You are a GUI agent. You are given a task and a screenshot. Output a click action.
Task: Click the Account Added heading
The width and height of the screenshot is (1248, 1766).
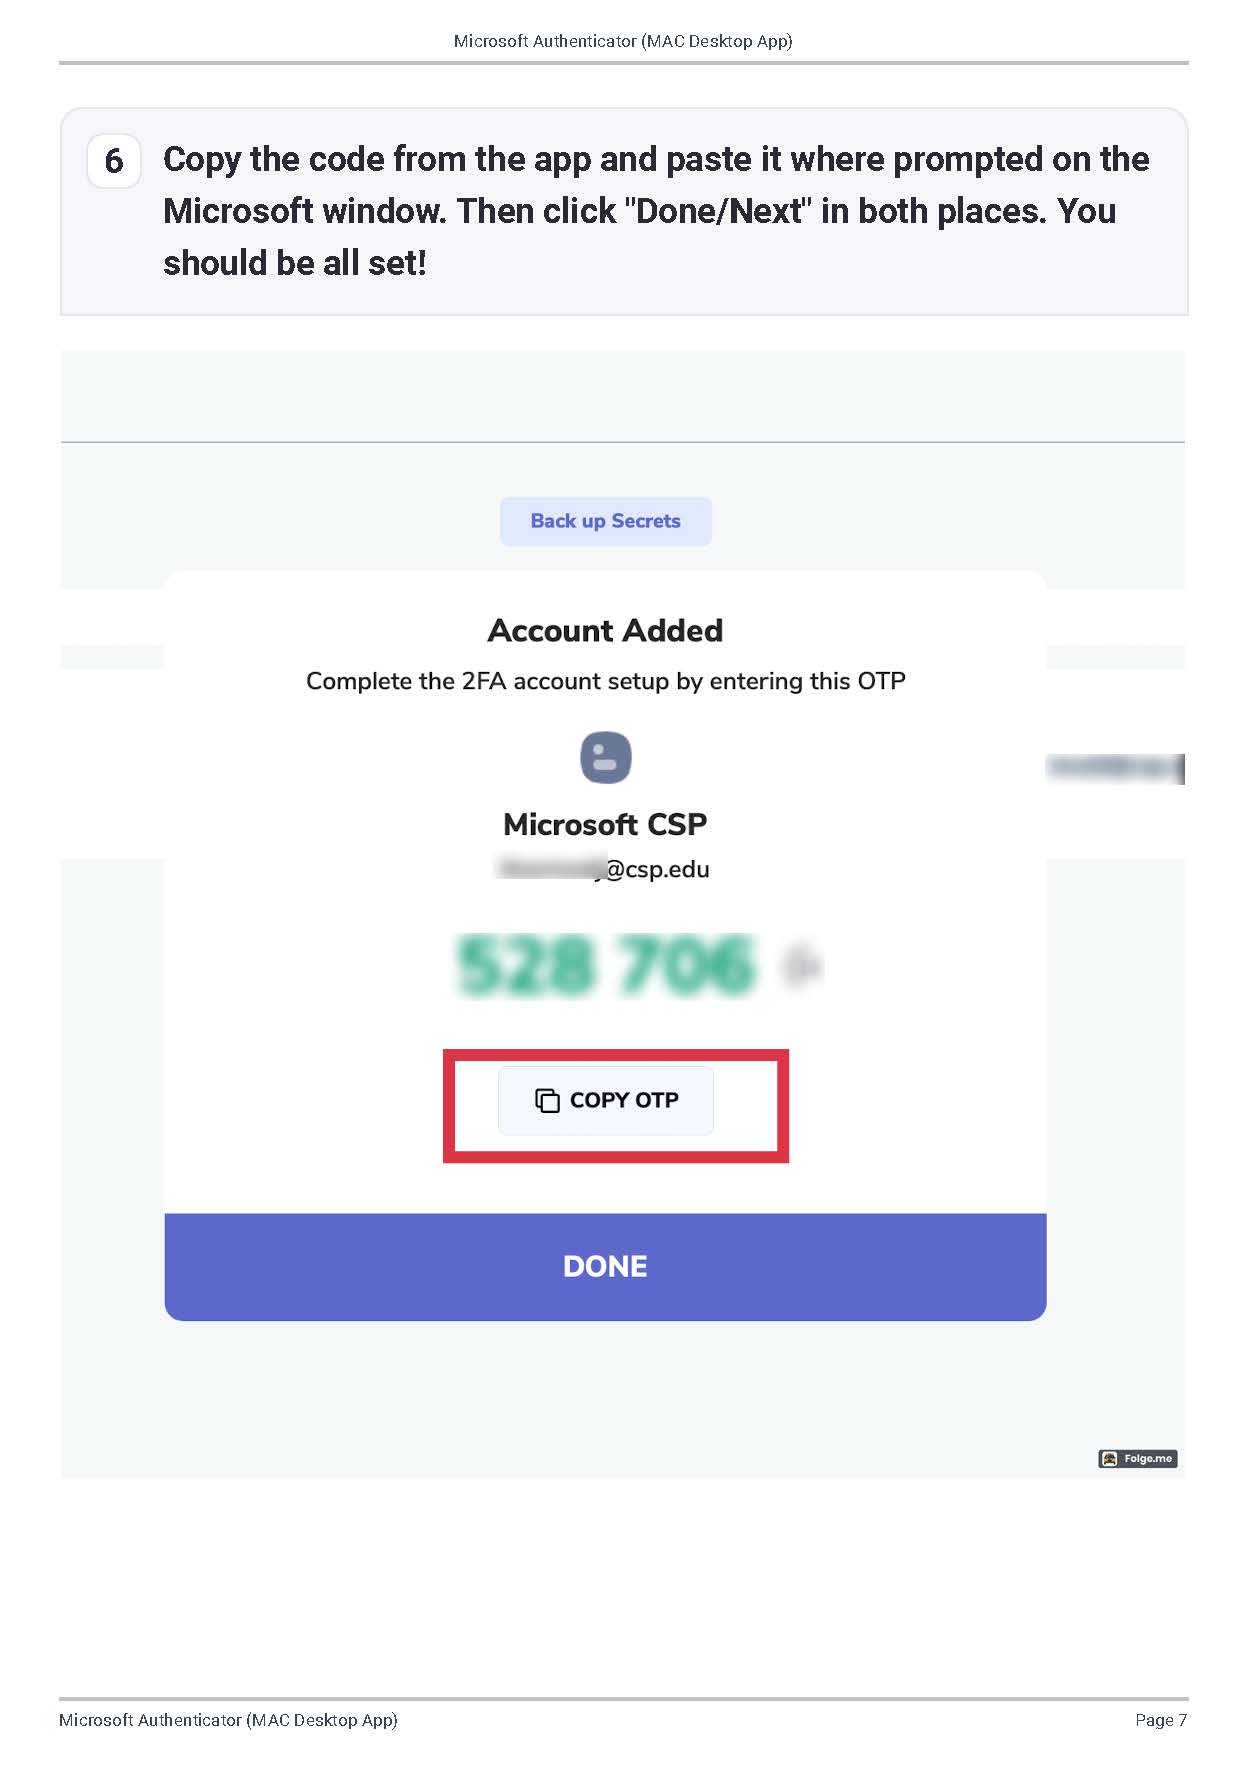605,631
